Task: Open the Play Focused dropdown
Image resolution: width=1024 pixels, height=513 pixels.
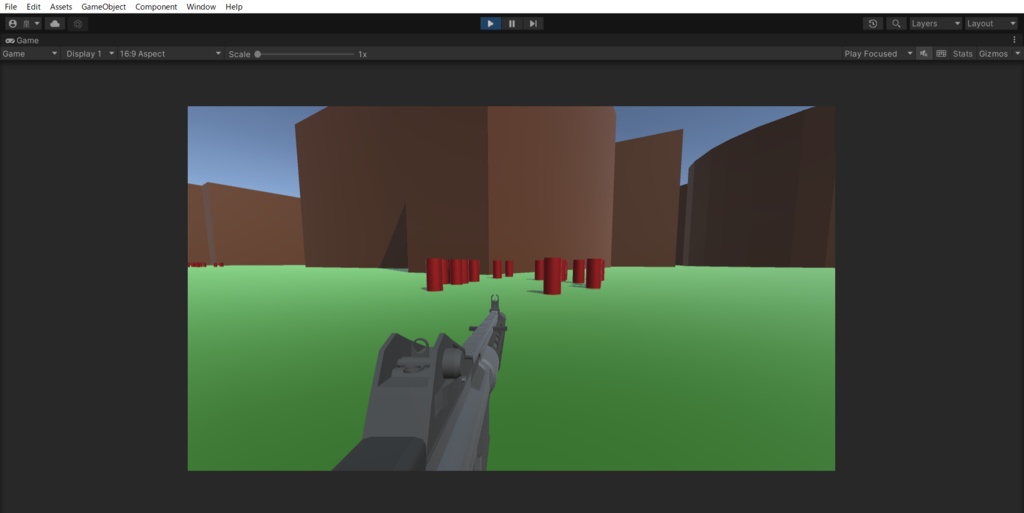Action: click(878, 54)
